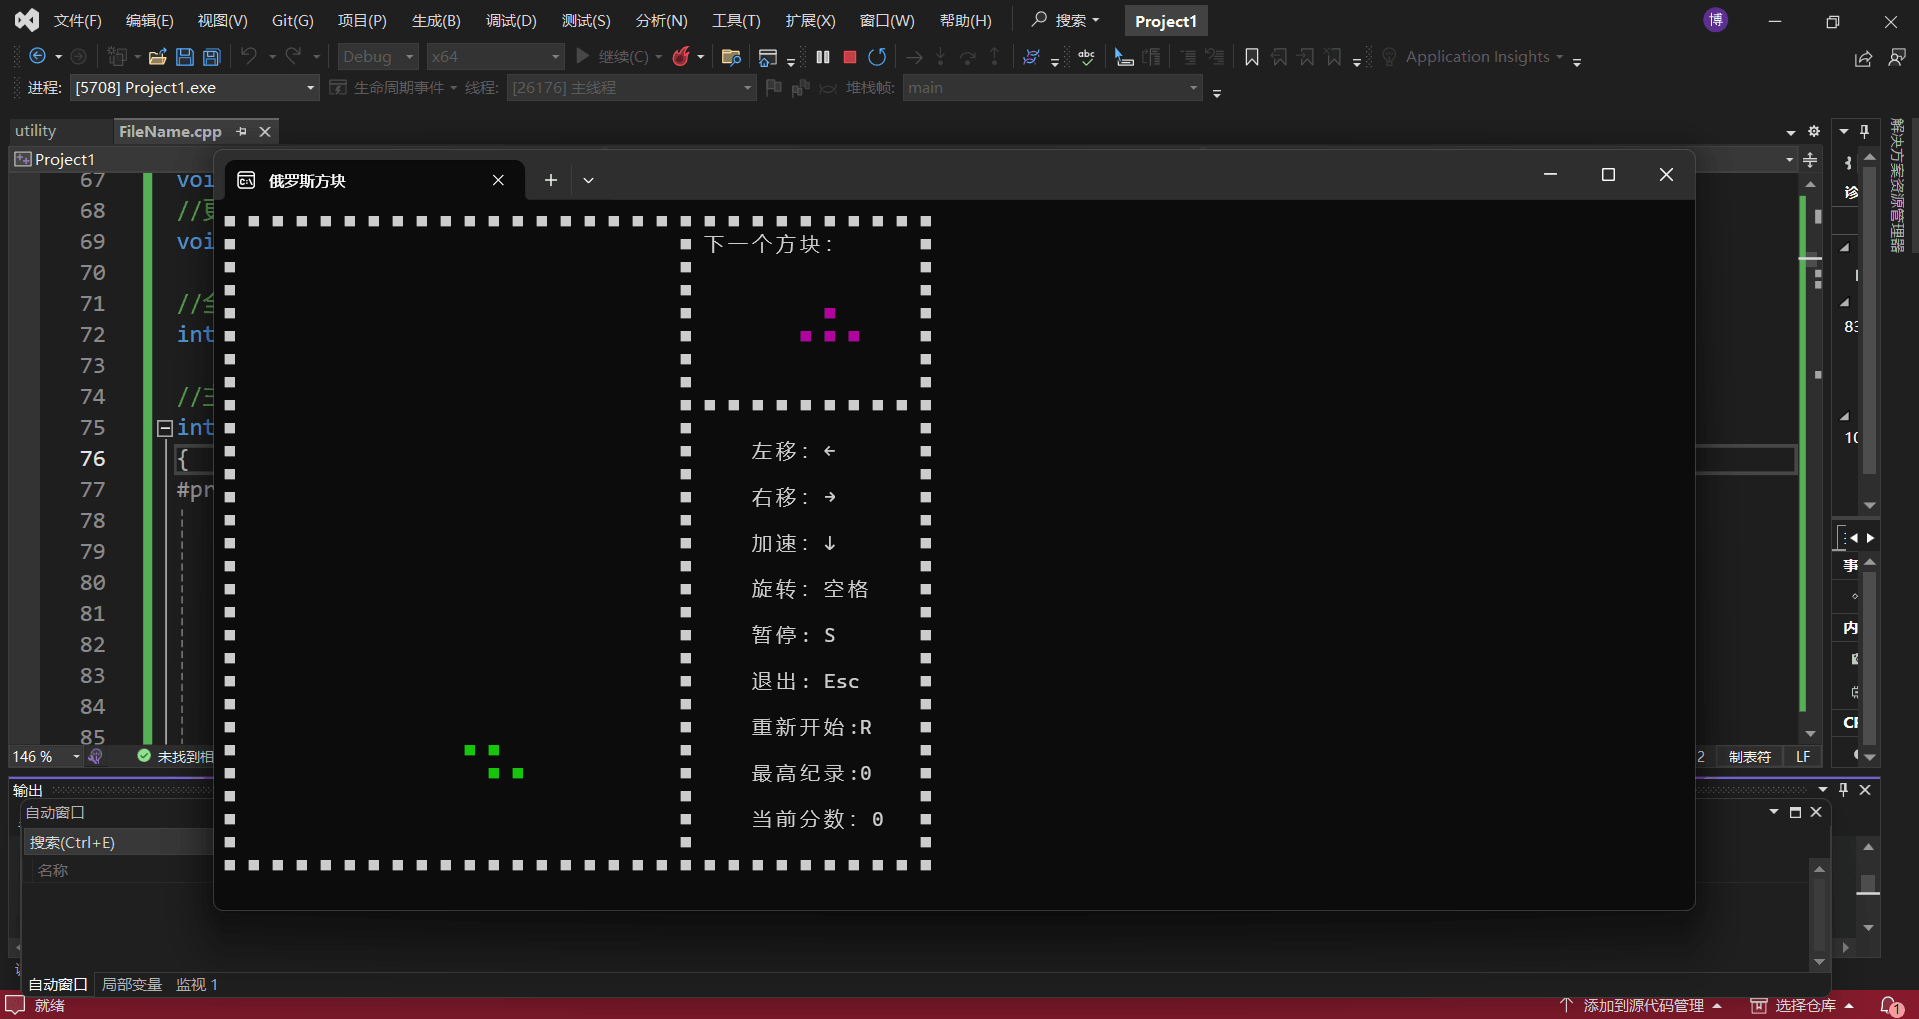
Task: Stop debugging with the red square icon
Action: click(x=850, y=57)
